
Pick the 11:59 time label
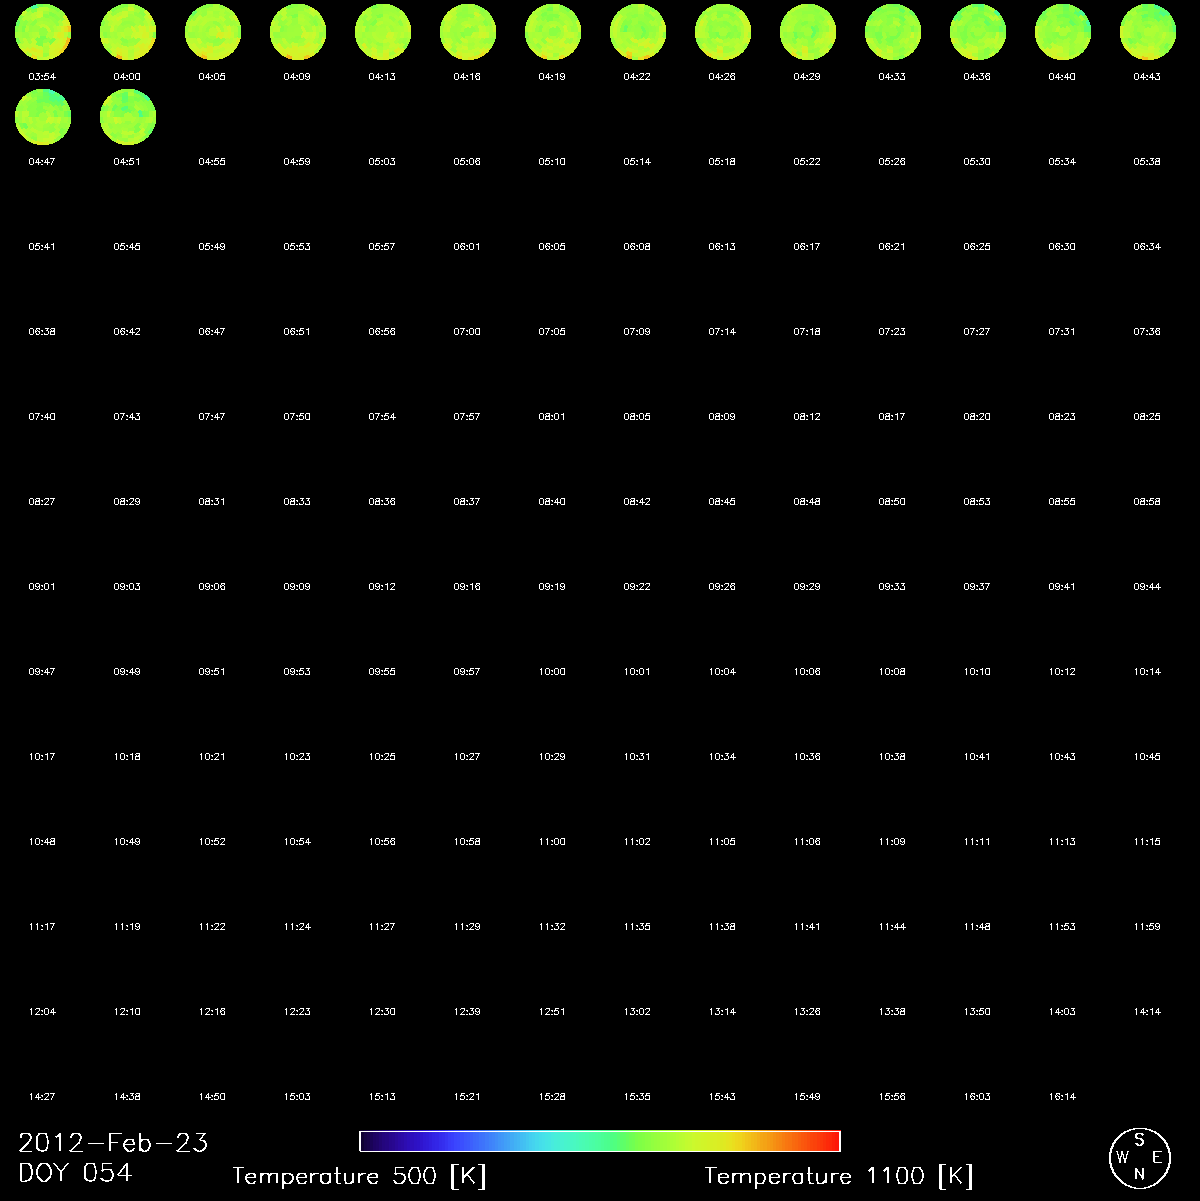coord(1147,926)
